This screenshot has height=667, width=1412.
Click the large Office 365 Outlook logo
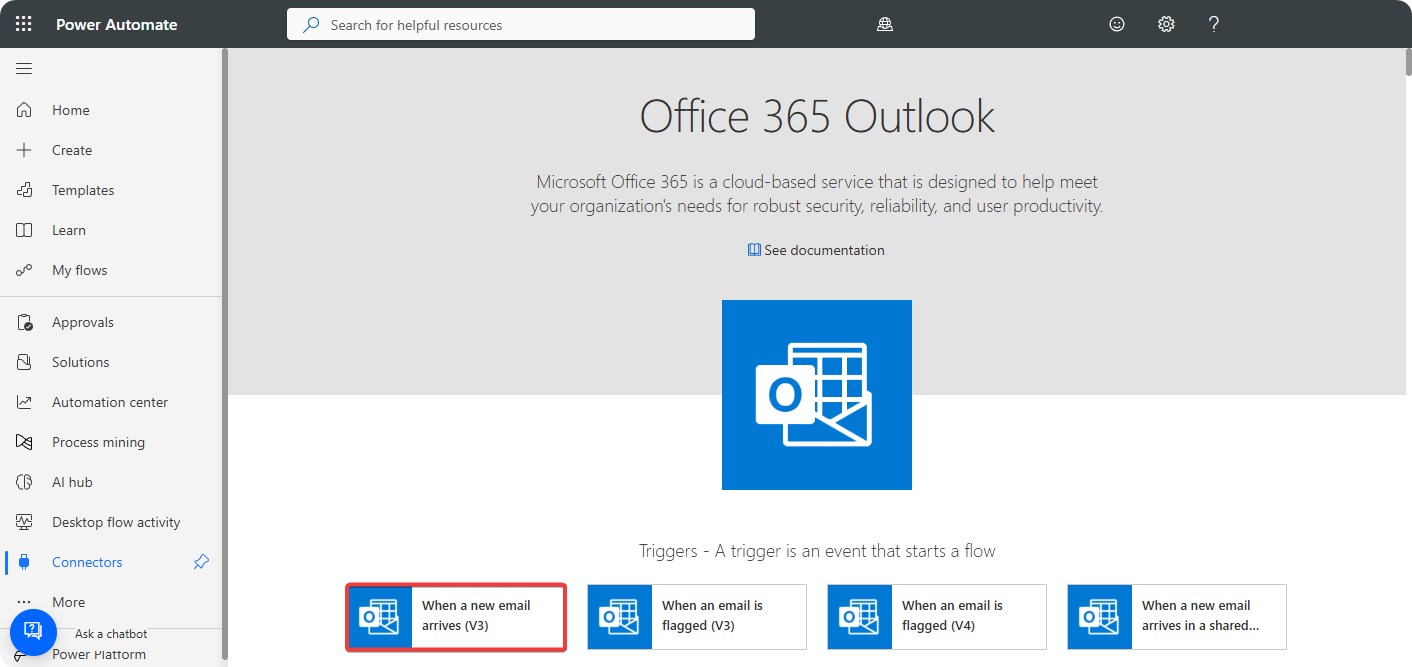816,395
